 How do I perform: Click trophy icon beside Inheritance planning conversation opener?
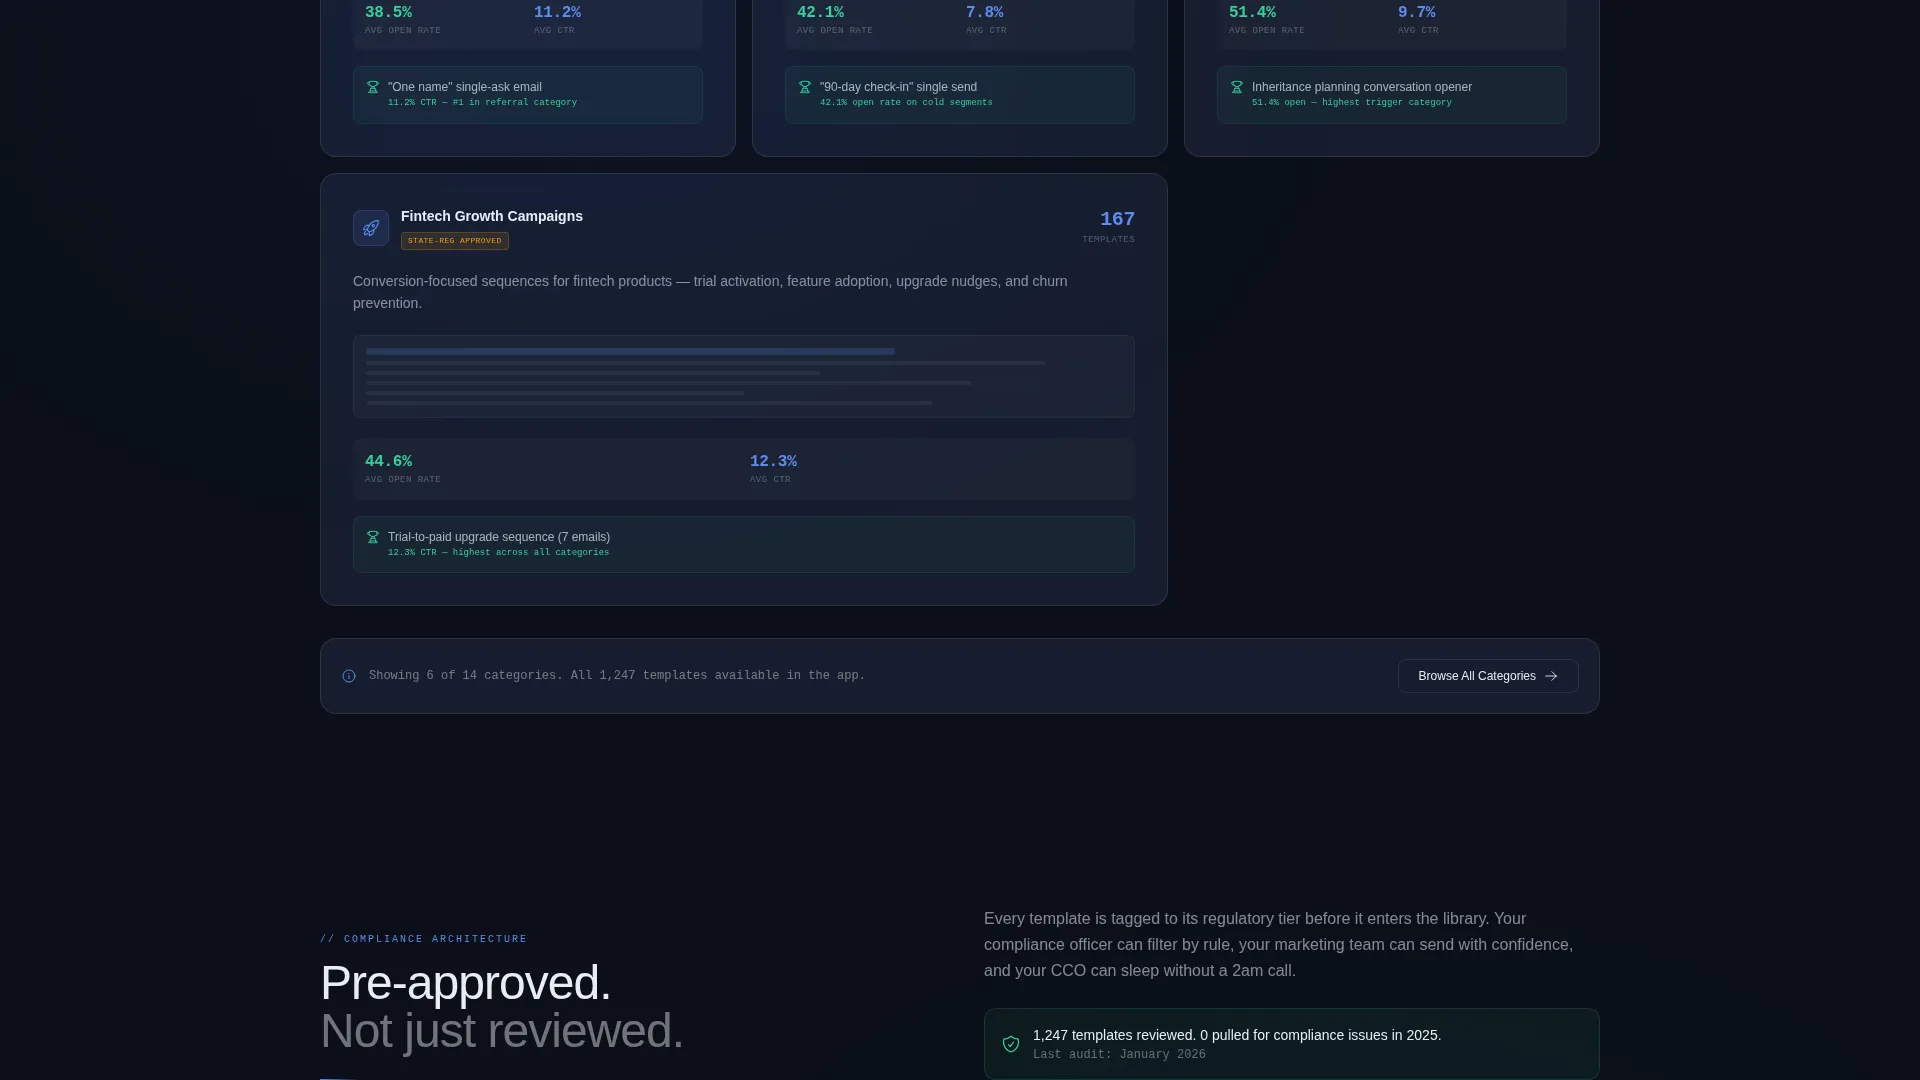1237,88
